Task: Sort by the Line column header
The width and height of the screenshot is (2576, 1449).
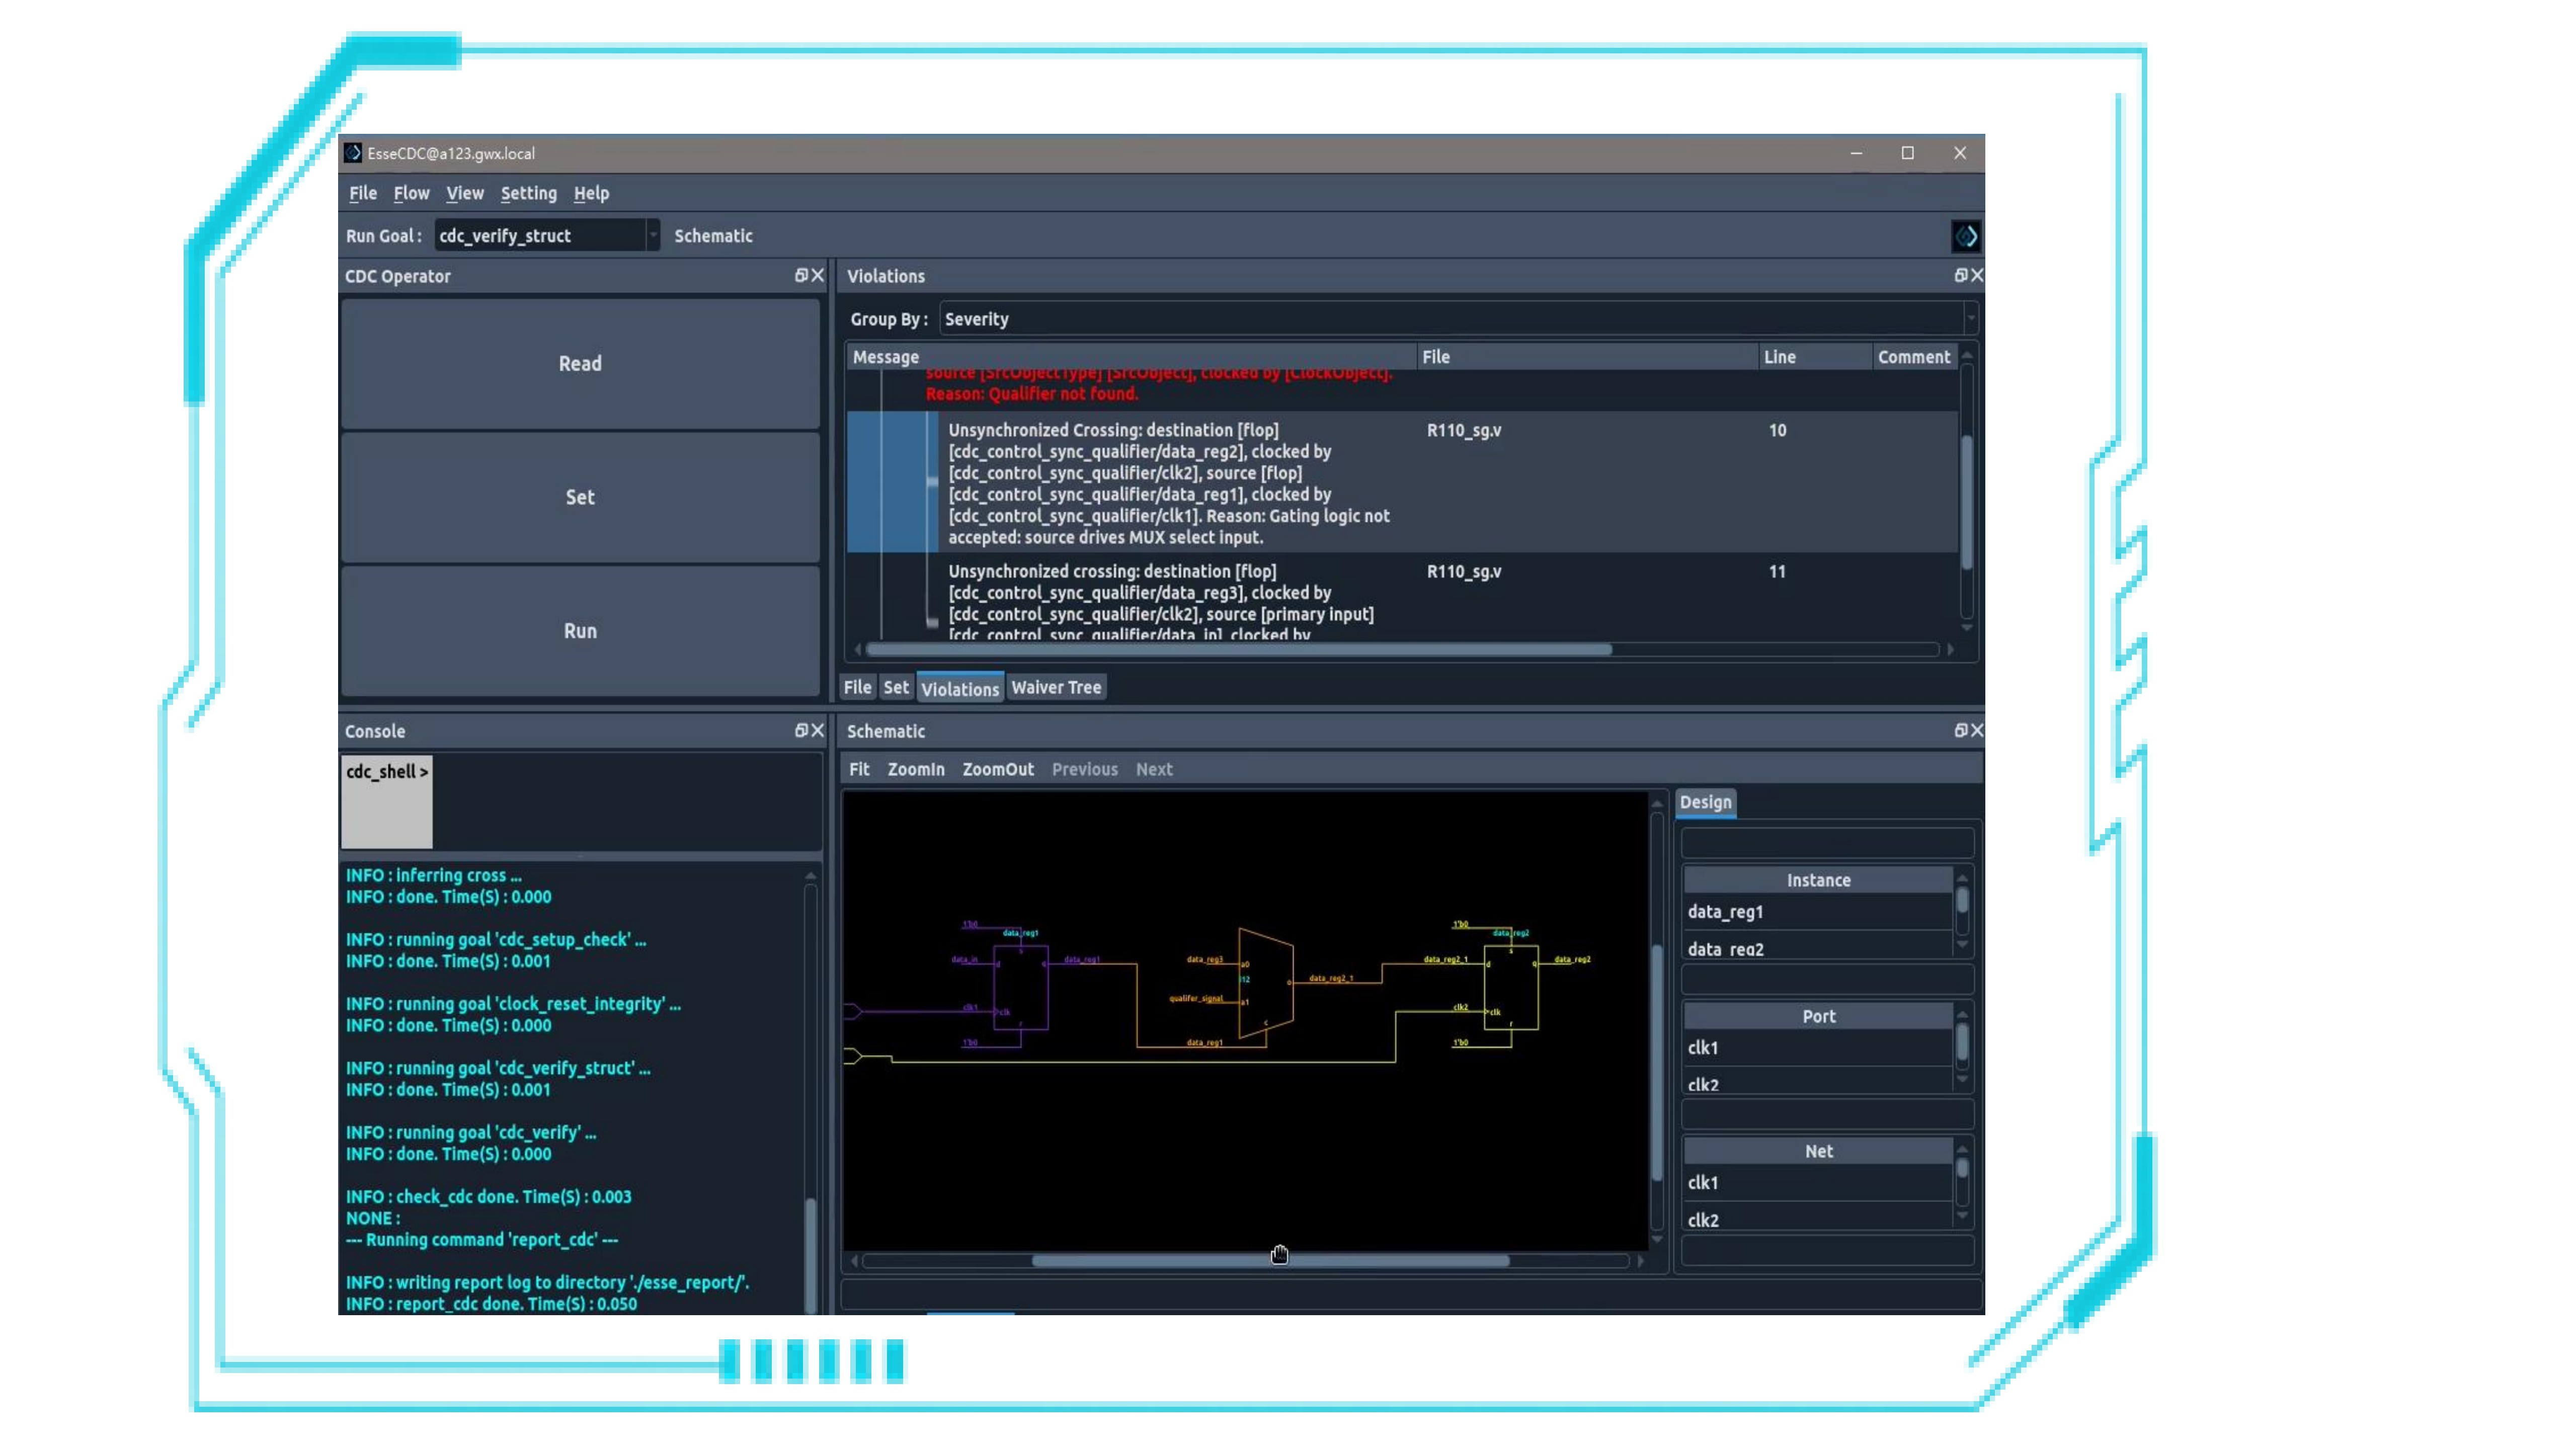Action: (1816, 357)
